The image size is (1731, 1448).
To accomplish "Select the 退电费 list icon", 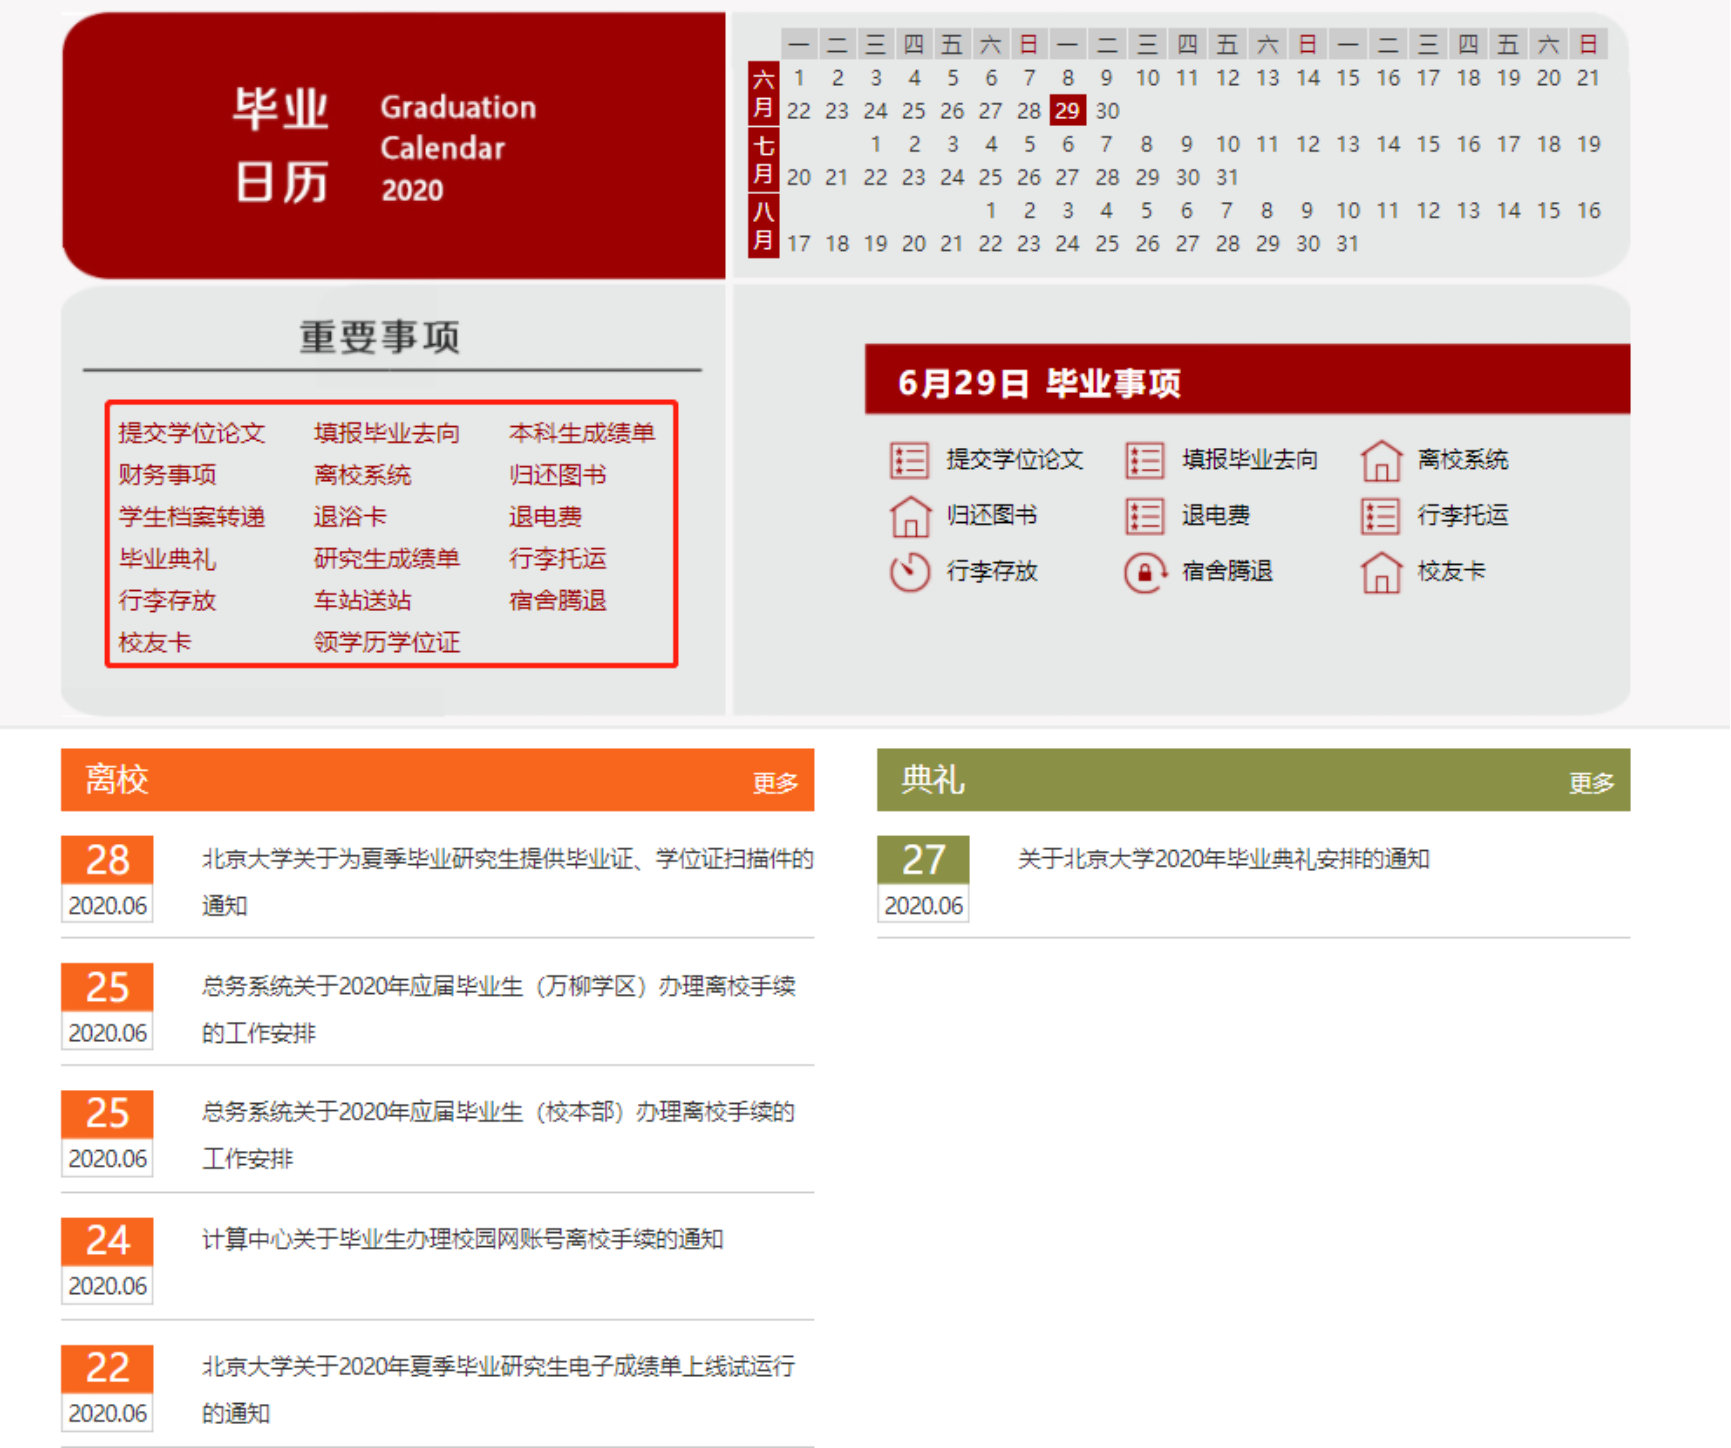I will click(1144, 515).
